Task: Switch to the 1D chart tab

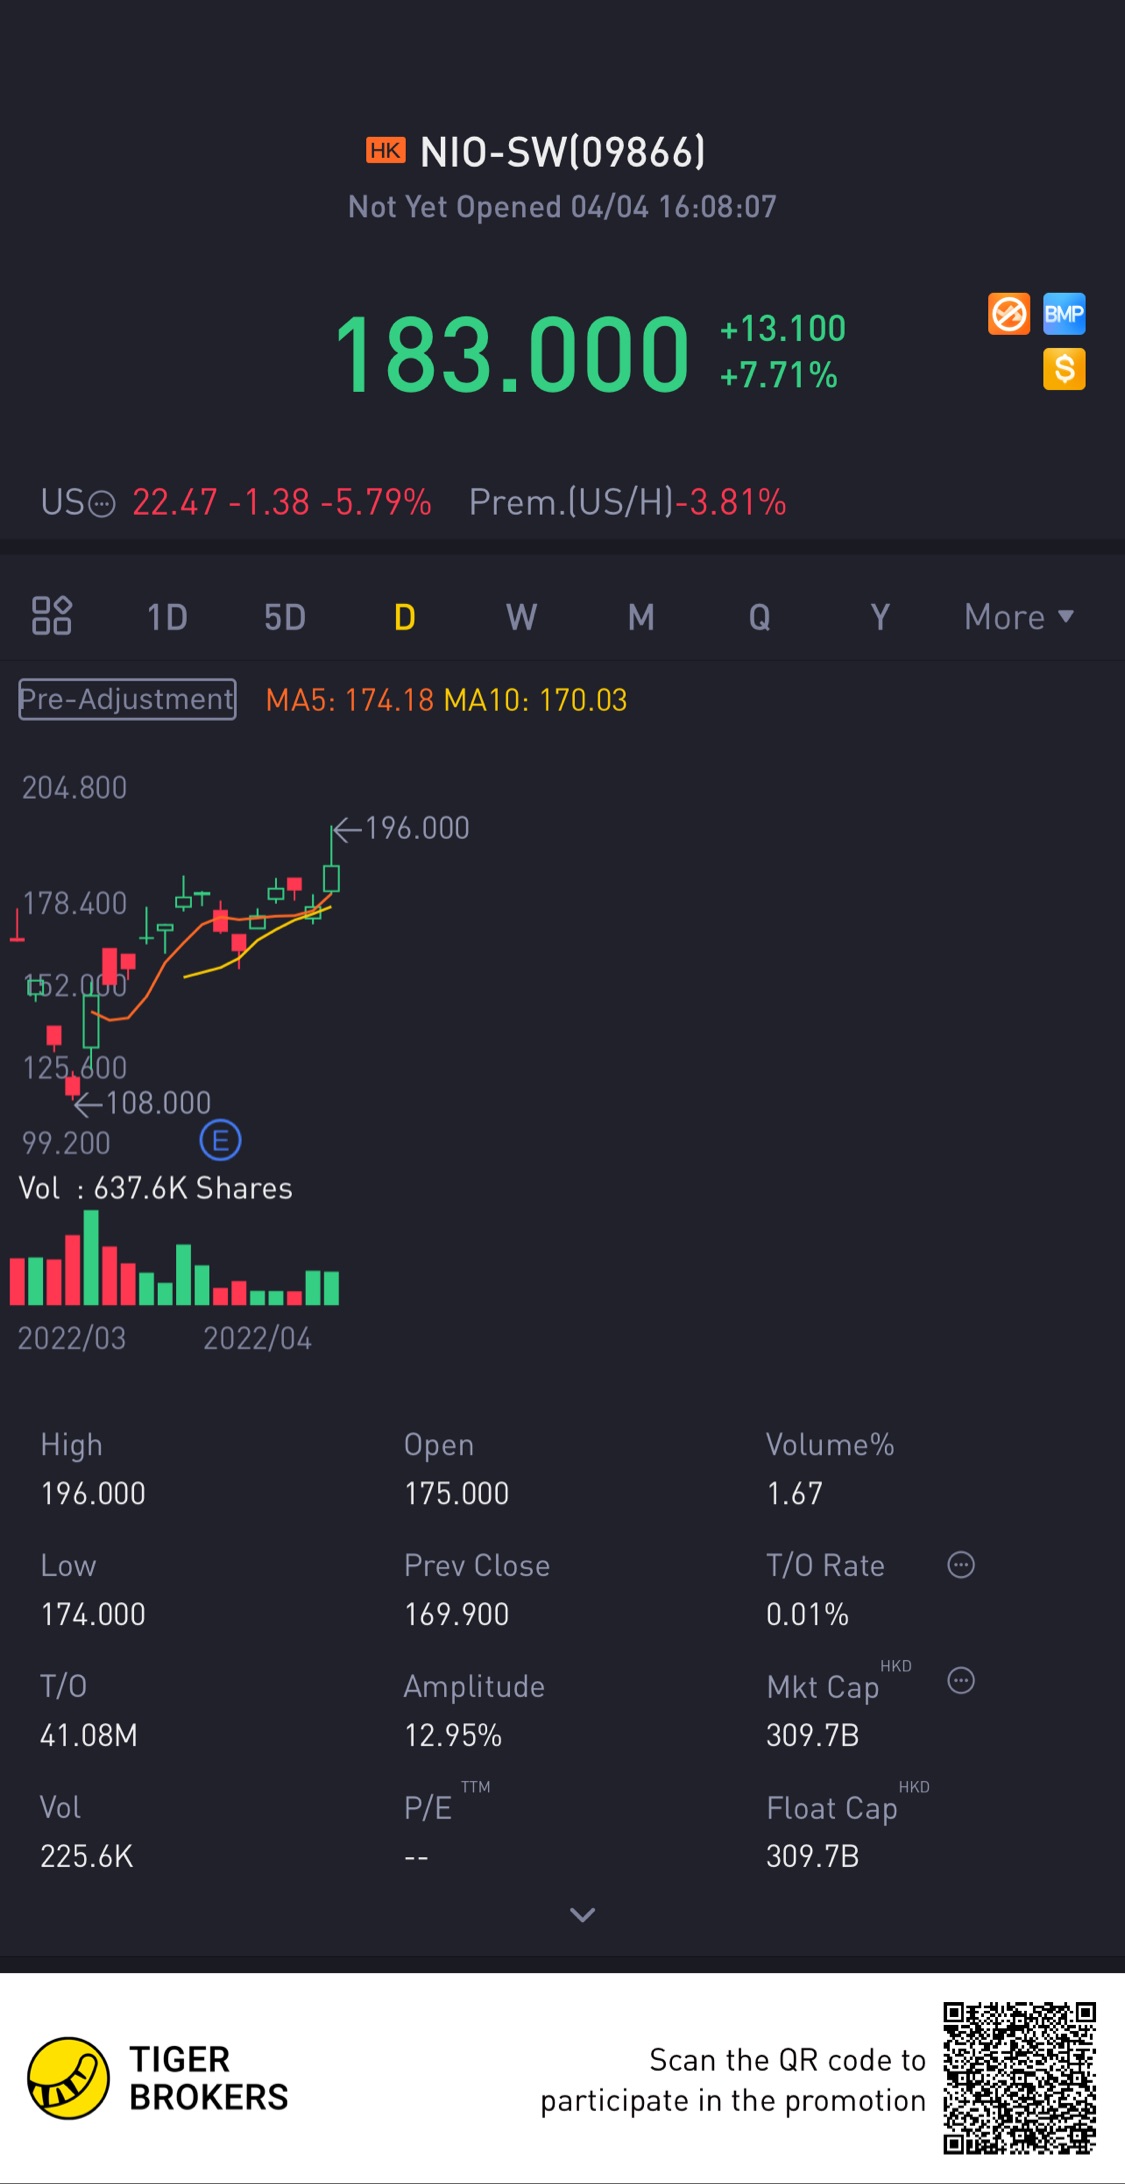Action: coord(167,617)
